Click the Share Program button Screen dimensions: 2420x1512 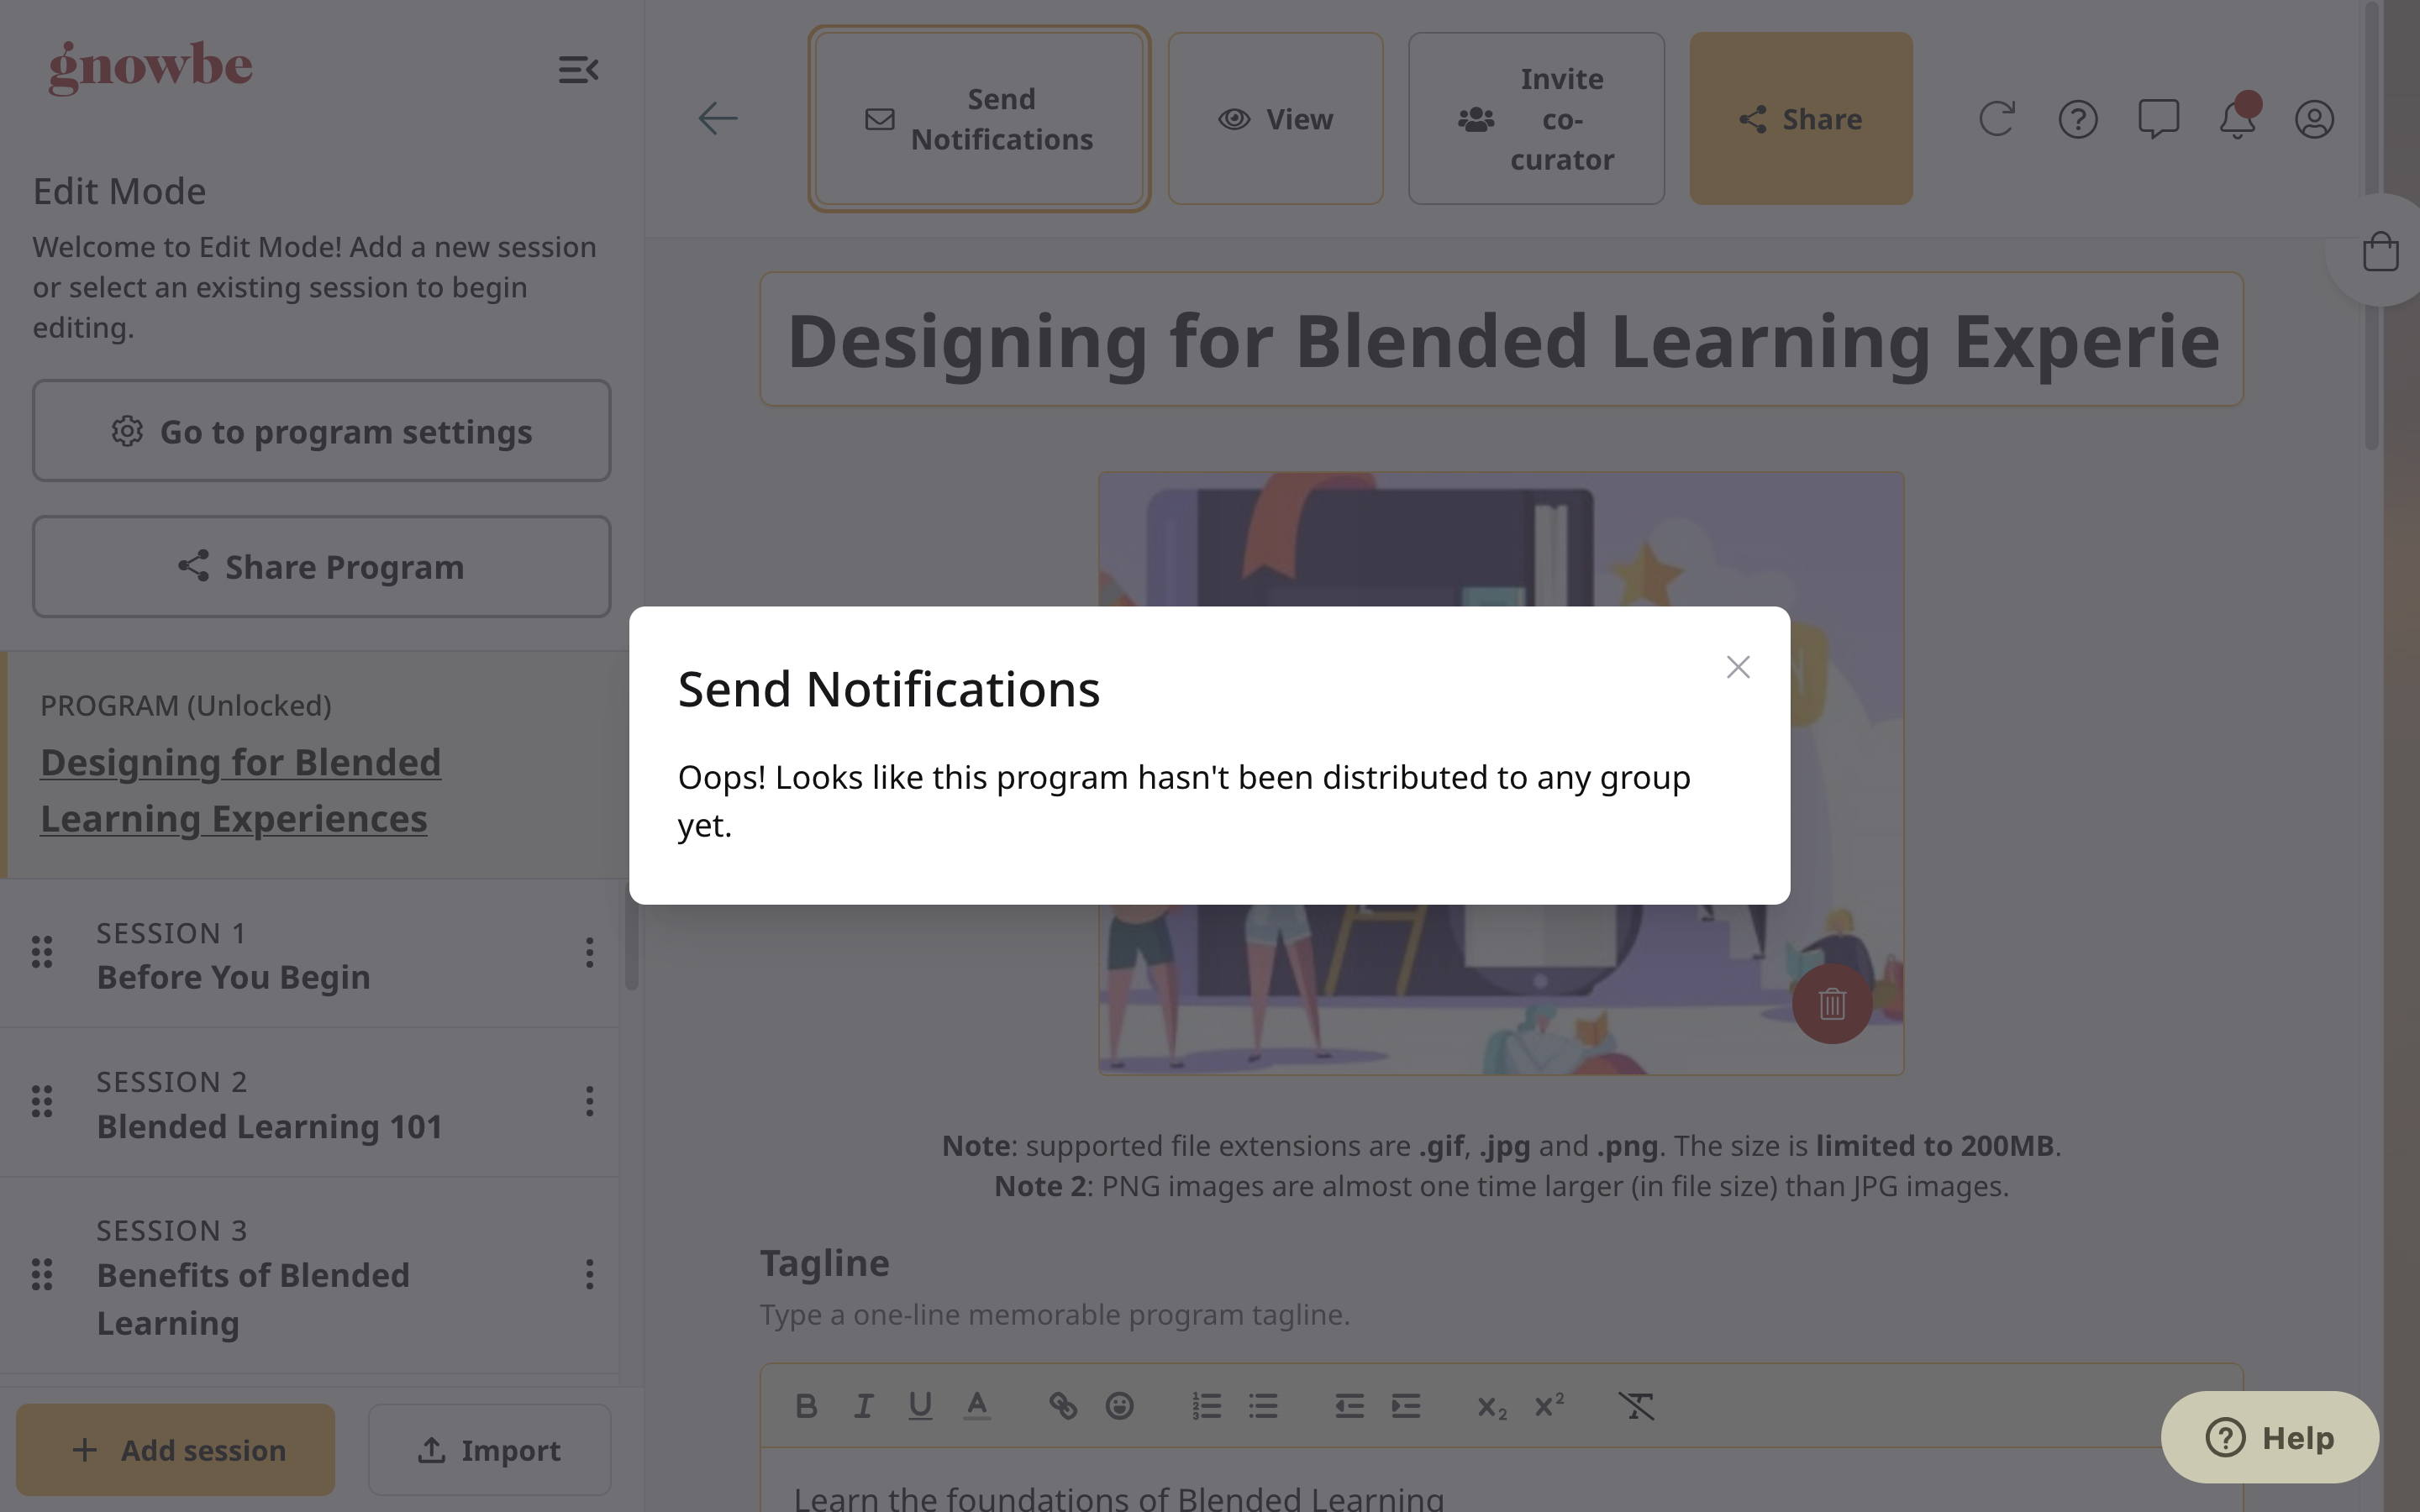(321, 567)
